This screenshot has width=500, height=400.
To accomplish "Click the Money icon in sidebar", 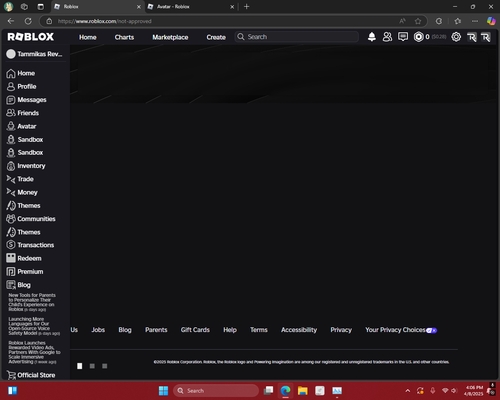I will (11, 192).
